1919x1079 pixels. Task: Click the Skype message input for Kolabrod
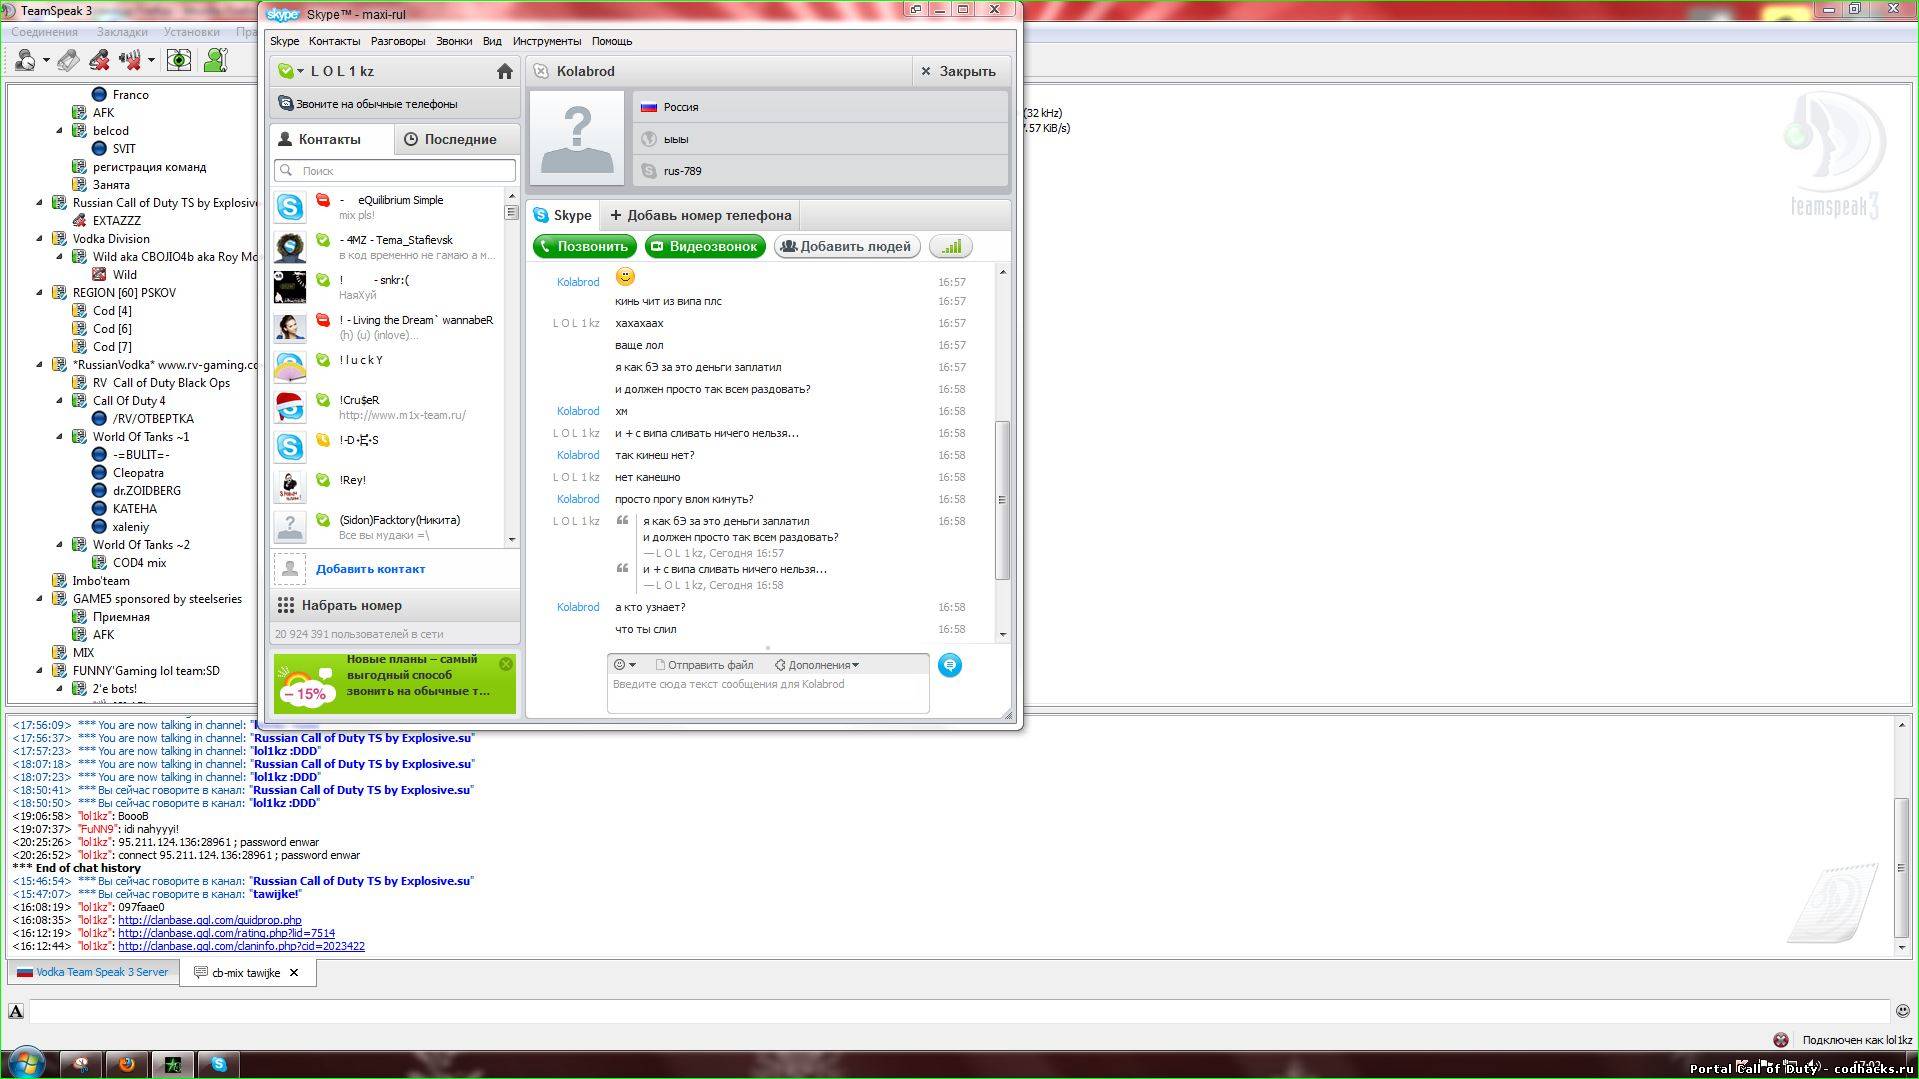[768, 694]
